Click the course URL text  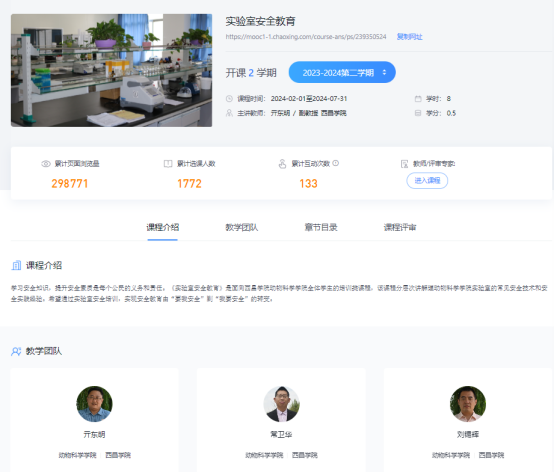click(306, 37)
